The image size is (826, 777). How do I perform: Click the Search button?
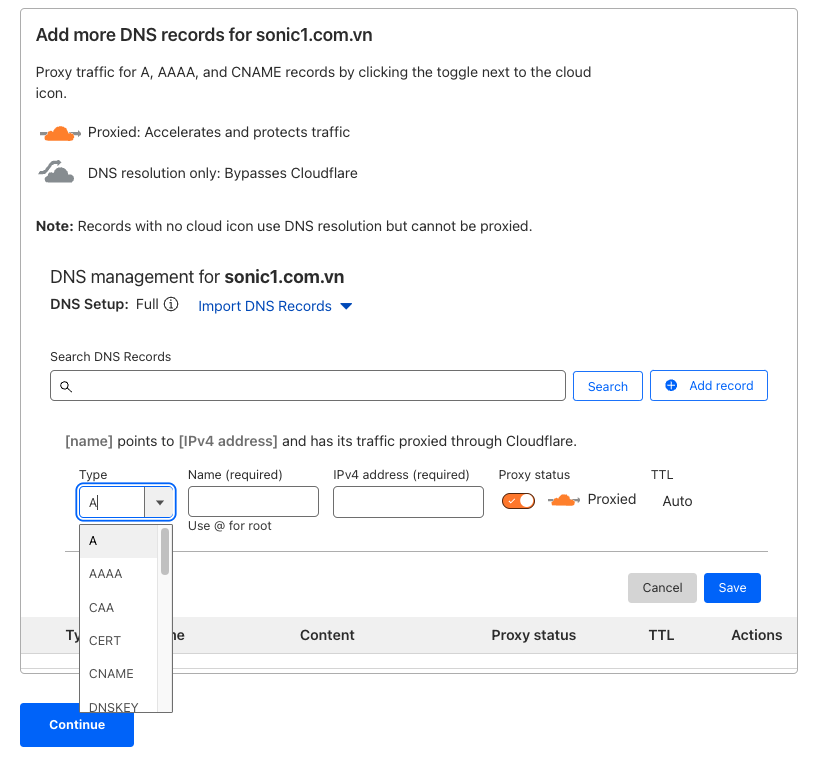(607, 386)
